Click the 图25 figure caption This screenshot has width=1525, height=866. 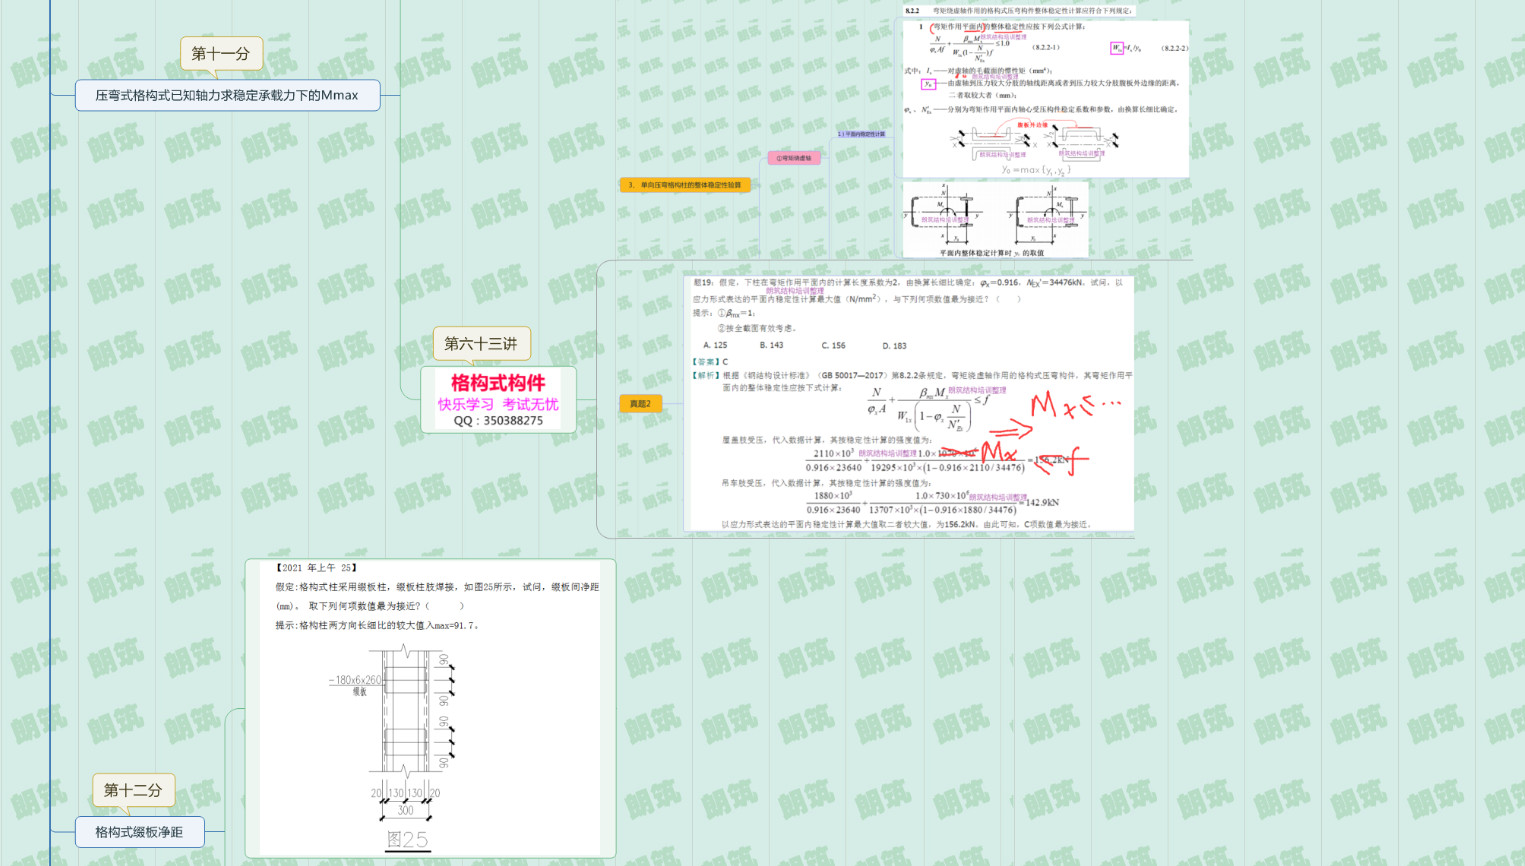[407, 839]
